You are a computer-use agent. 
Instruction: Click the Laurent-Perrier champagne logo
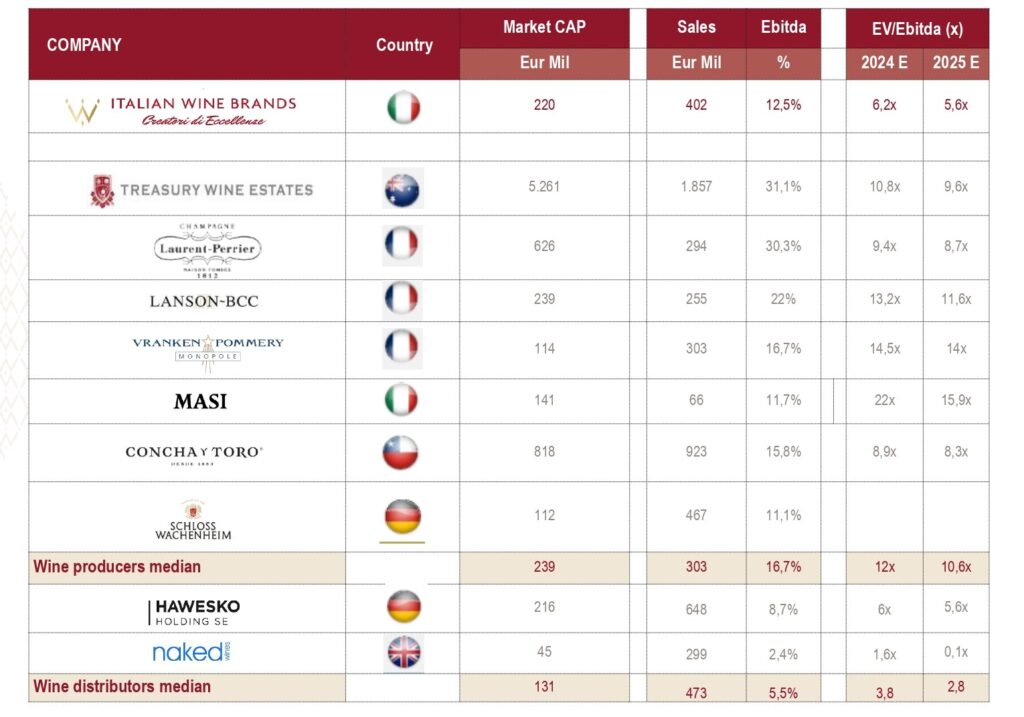coord(208,250)
